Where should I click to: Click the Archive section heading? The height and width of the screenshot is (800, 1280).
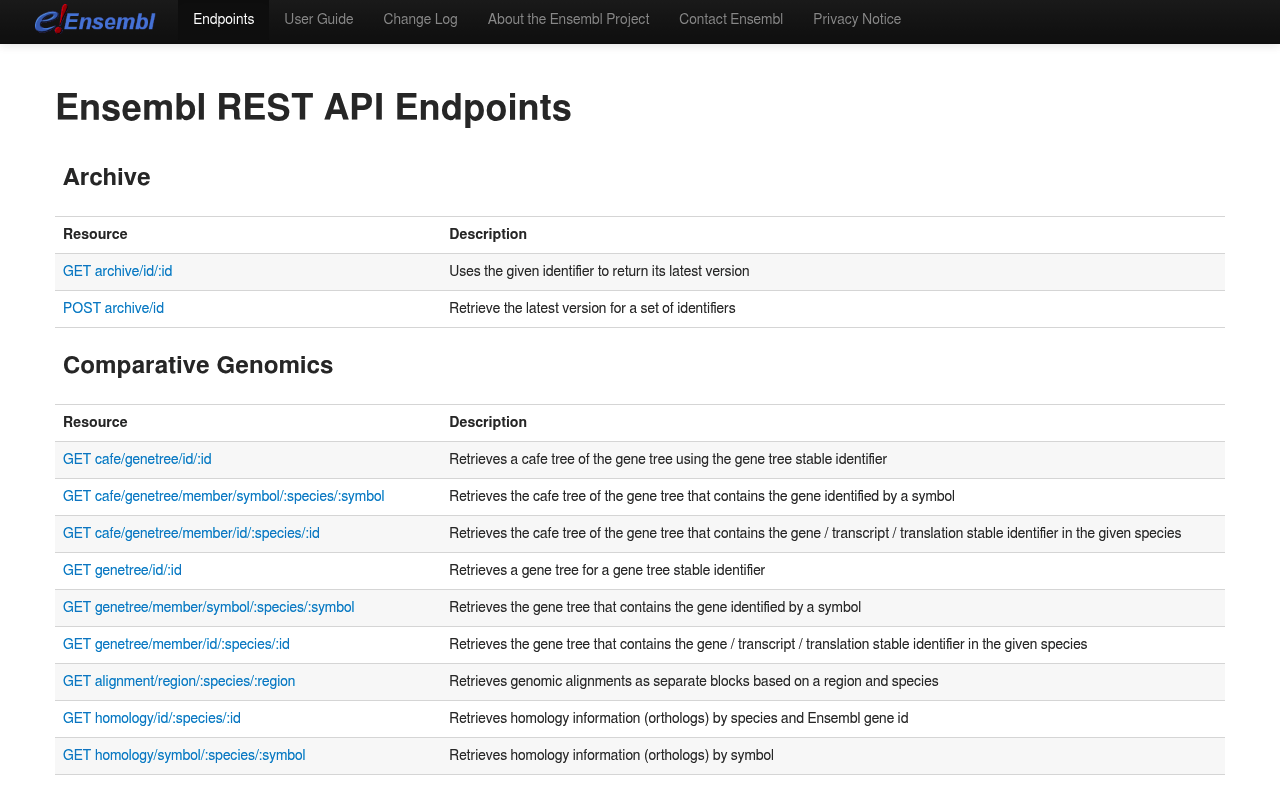[x=107, y=177]
